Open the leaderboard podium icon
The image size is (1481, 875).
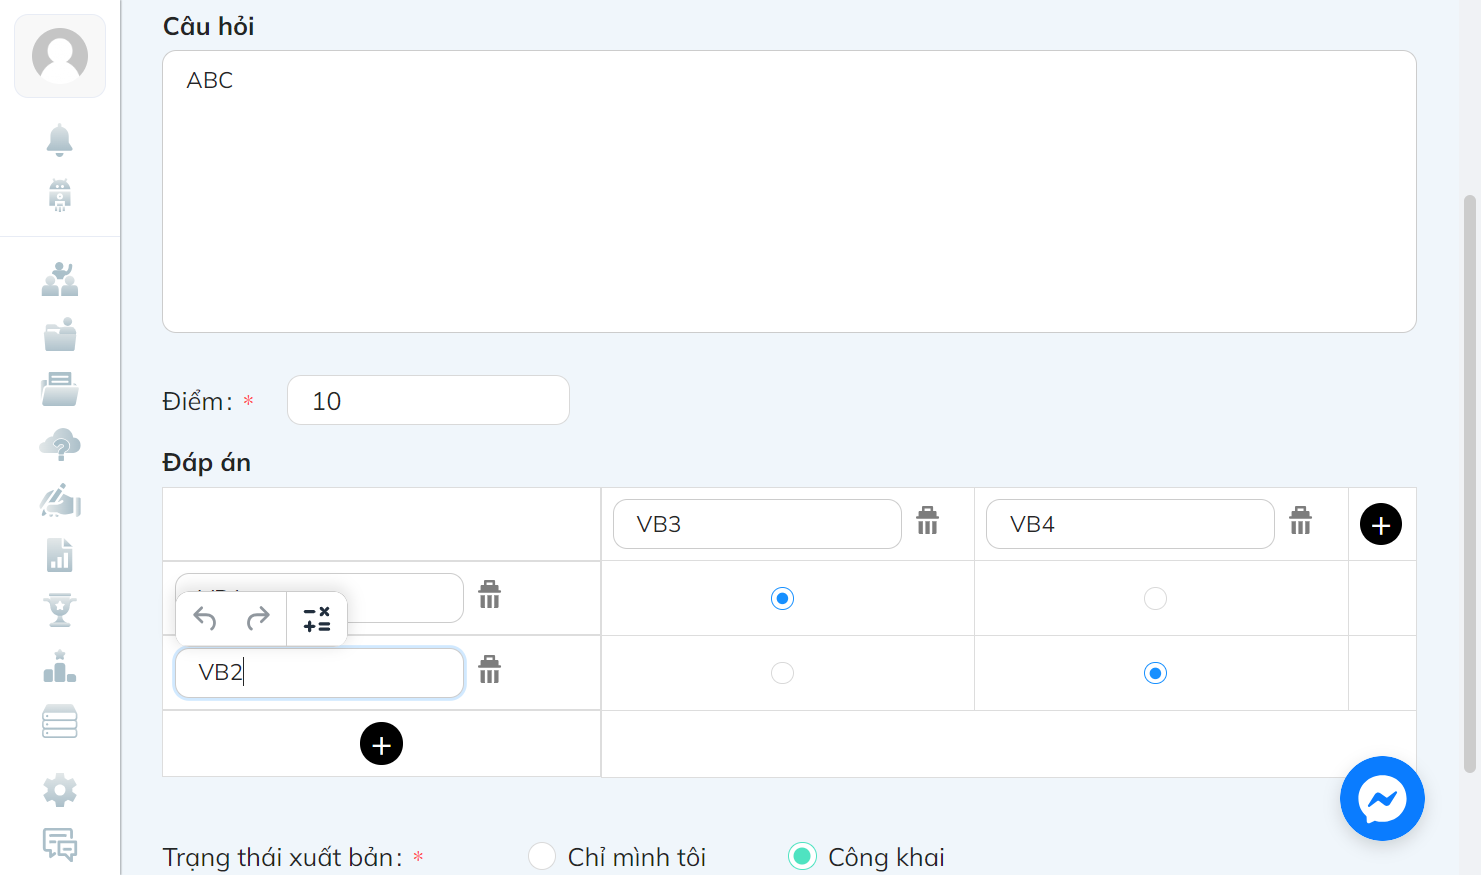60,666
